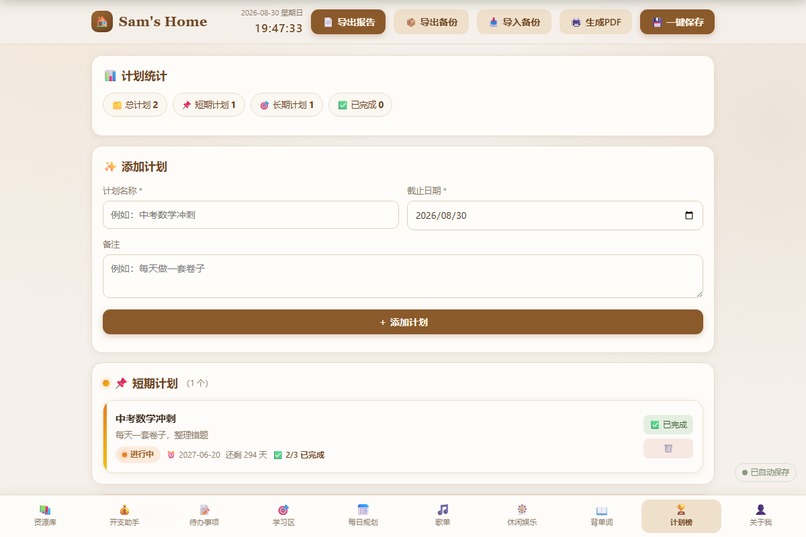The height and width of the screenshot is (537, 806).
Task: Click the 19:47:33 clock display
Action: 279,28
